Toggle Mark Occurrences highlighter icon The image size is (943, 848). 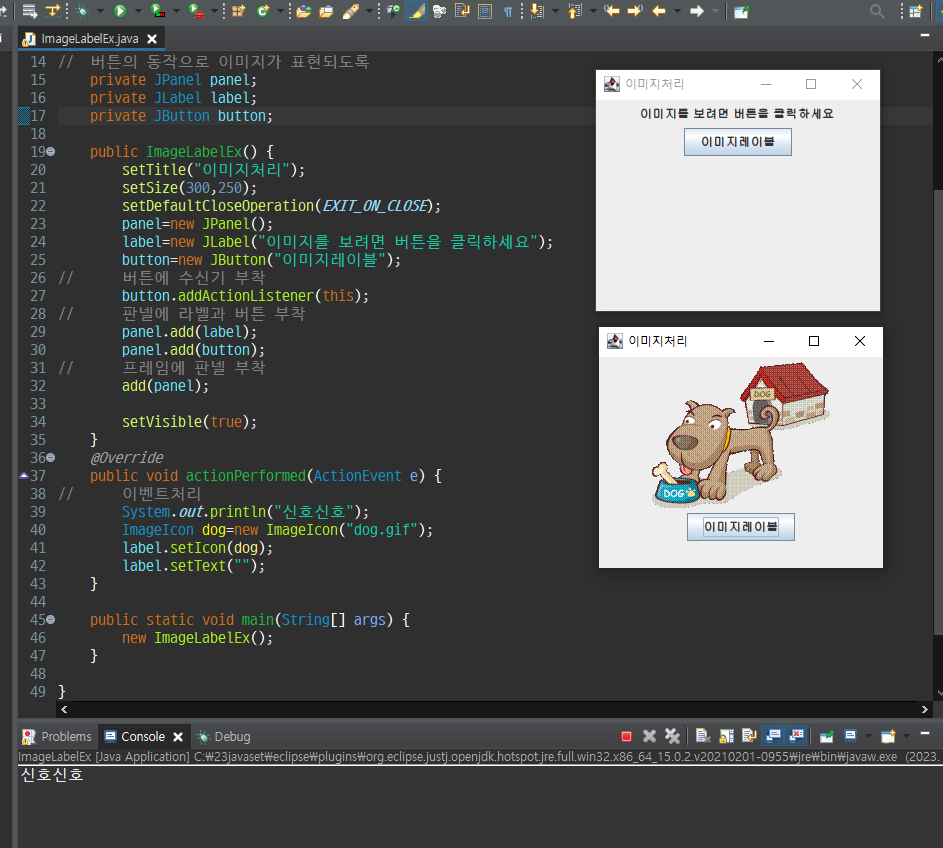tap(416, 11)
